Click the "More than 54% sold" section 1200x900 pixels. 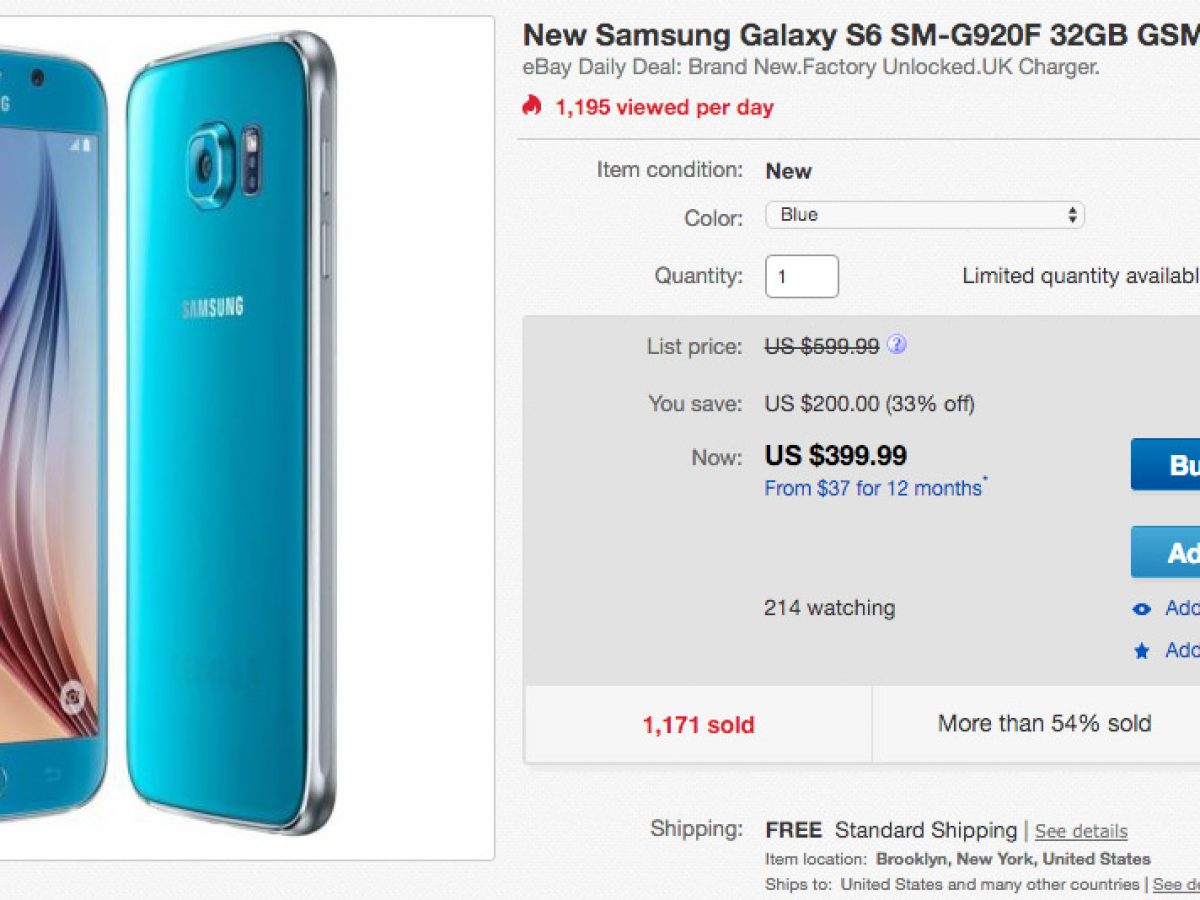(x=1044, y=723)
